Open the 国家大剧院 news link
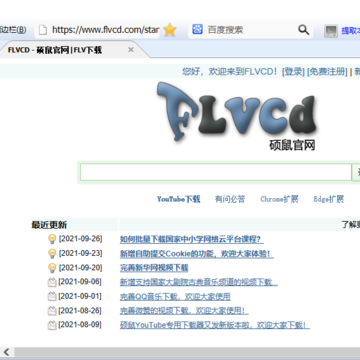Viewport: 360px width, 360px height. [199, 282]
